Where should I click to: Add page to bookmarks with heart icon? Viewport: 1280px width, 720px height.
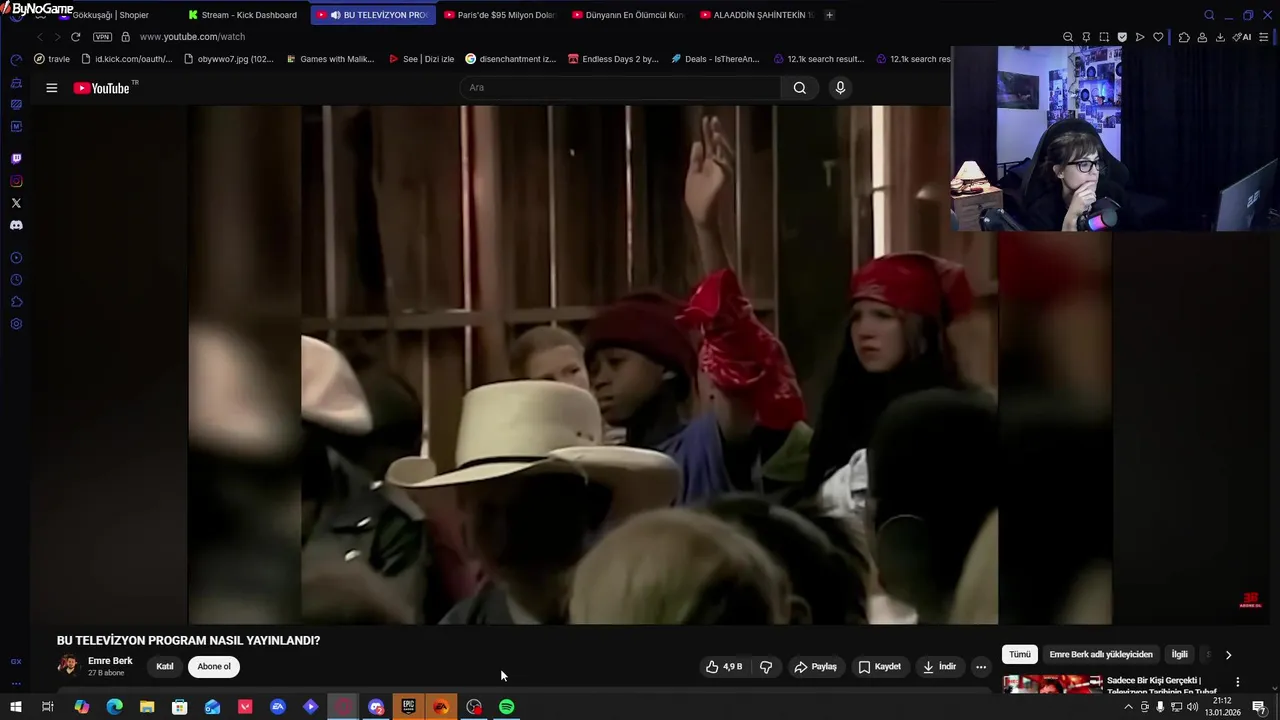pyautogui.click(x=1158, y=37)
